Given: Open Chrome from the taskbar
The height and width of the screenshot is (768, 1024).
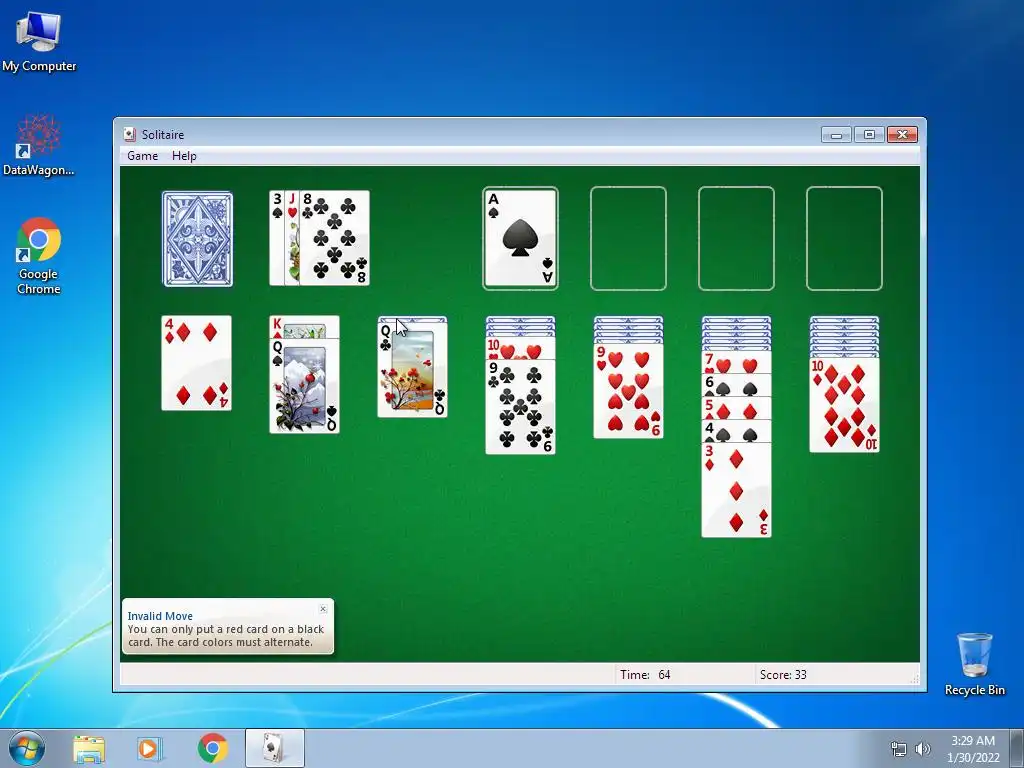Looking at the screenshot, I should point(212,748).
